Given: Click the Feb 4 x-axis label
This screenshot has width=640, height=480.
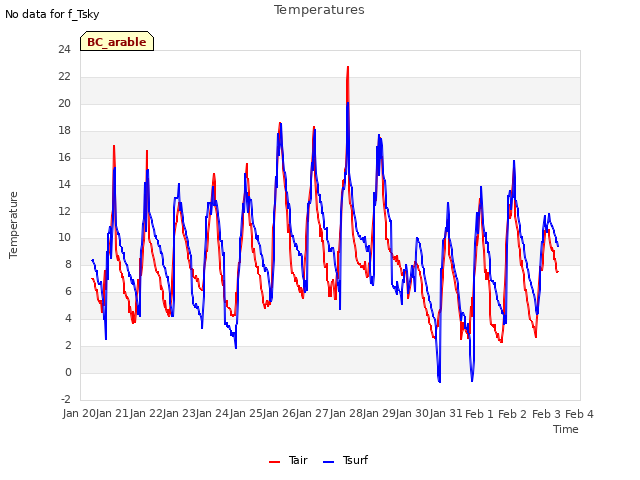Looking at the screenshot, I should [x=580, y=414].
